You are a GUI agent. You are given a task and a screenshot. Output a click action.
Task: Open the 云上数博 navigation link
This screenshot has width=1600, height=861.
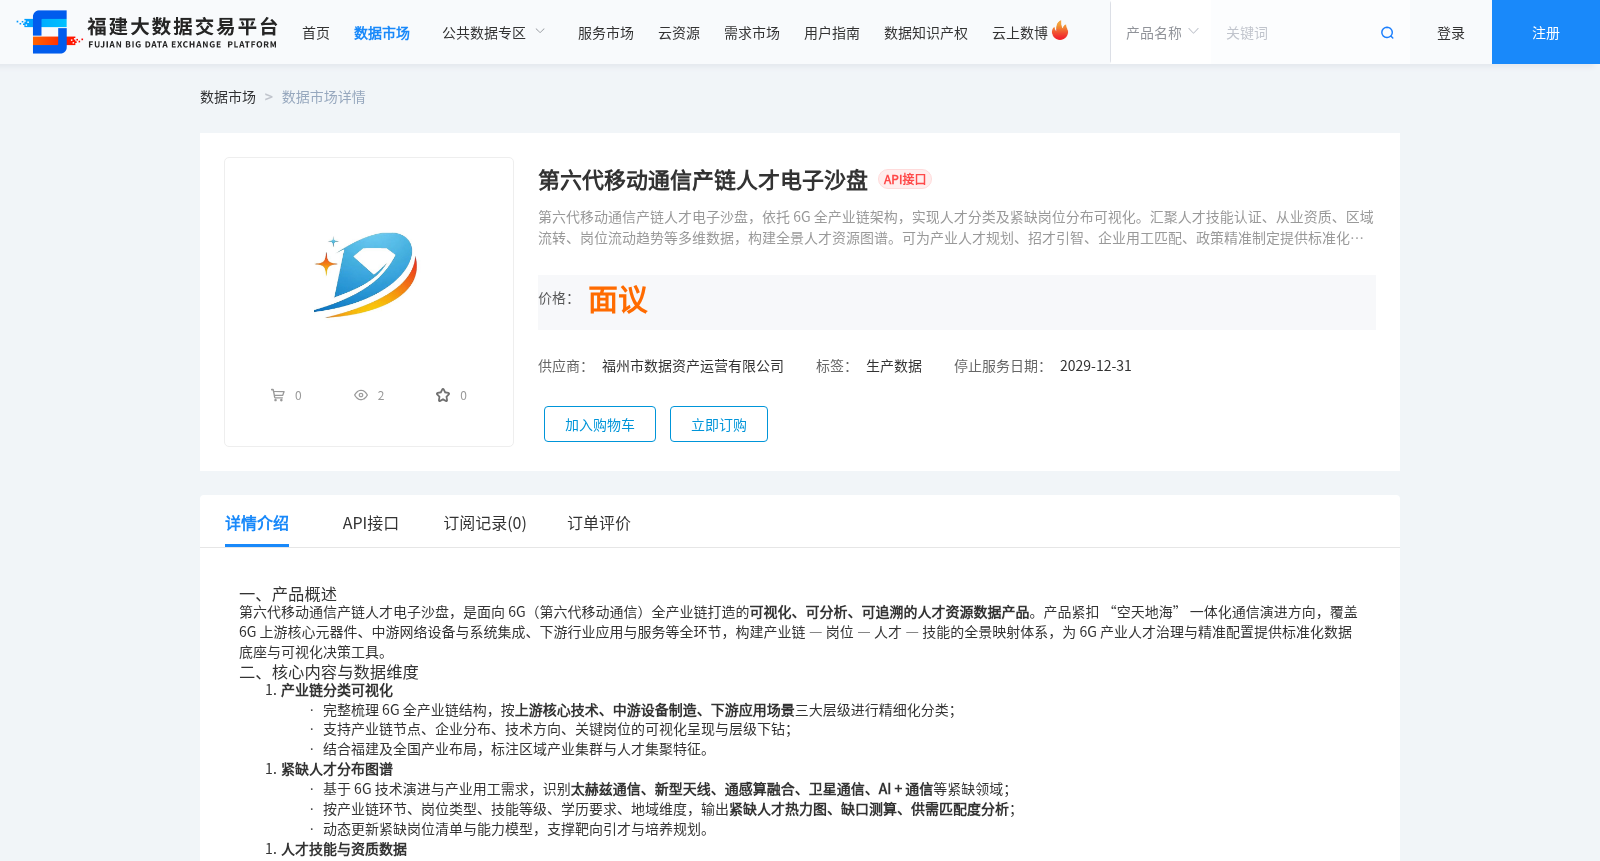[x=1020, y=33]
